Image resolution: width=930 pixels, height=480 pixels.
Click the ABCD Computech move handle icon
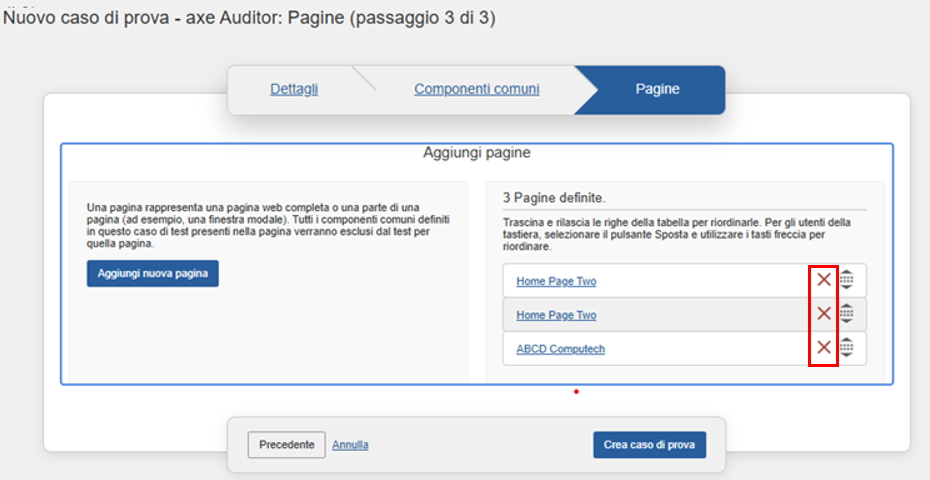846,348
